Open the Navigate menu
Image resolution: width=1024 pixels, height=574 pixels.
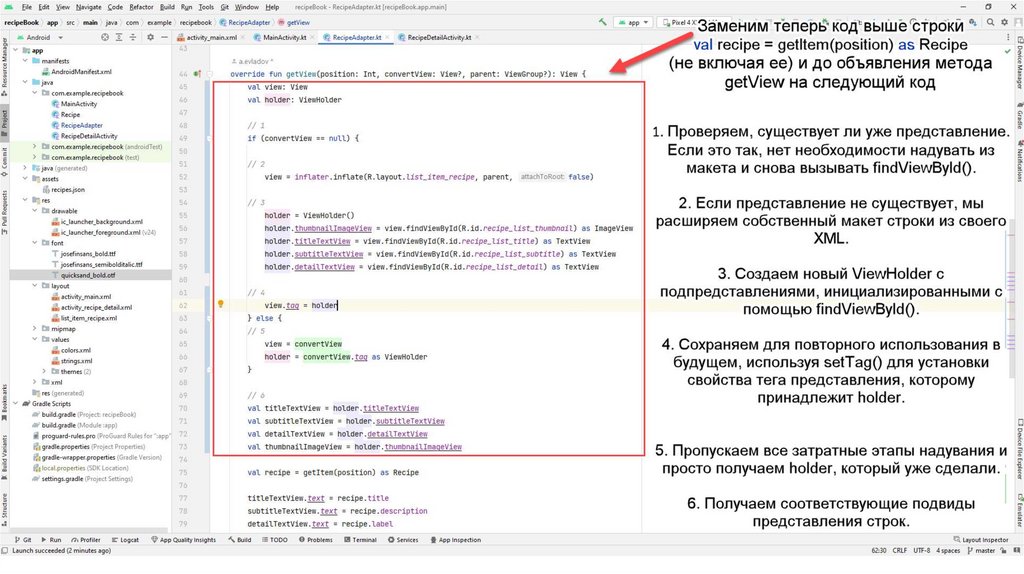pyautogui.click(x=88, y=7)
